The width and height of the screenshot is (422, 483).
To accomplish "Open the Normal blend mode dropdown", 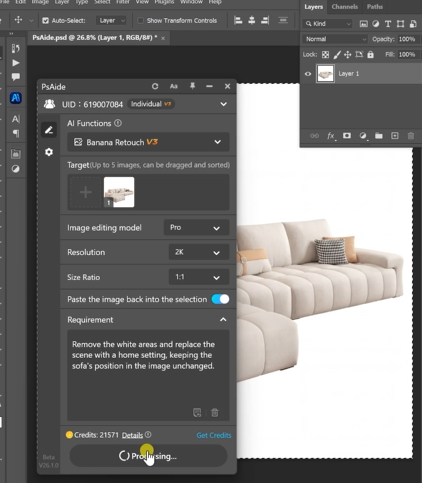I will 335,39.
